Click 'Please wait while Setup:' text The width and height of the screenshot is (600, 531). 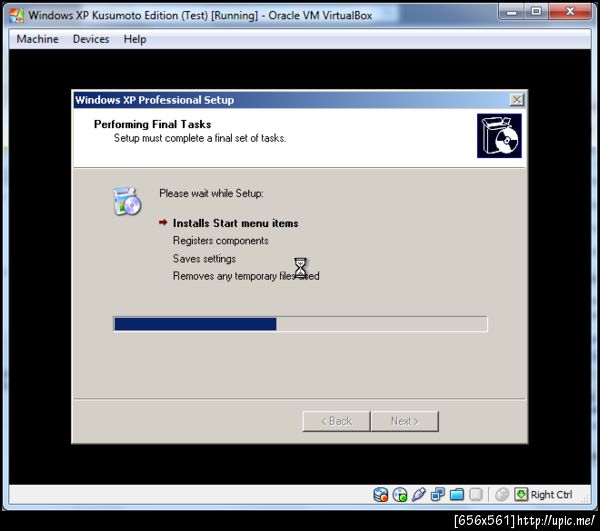click(x=211, y=194)
